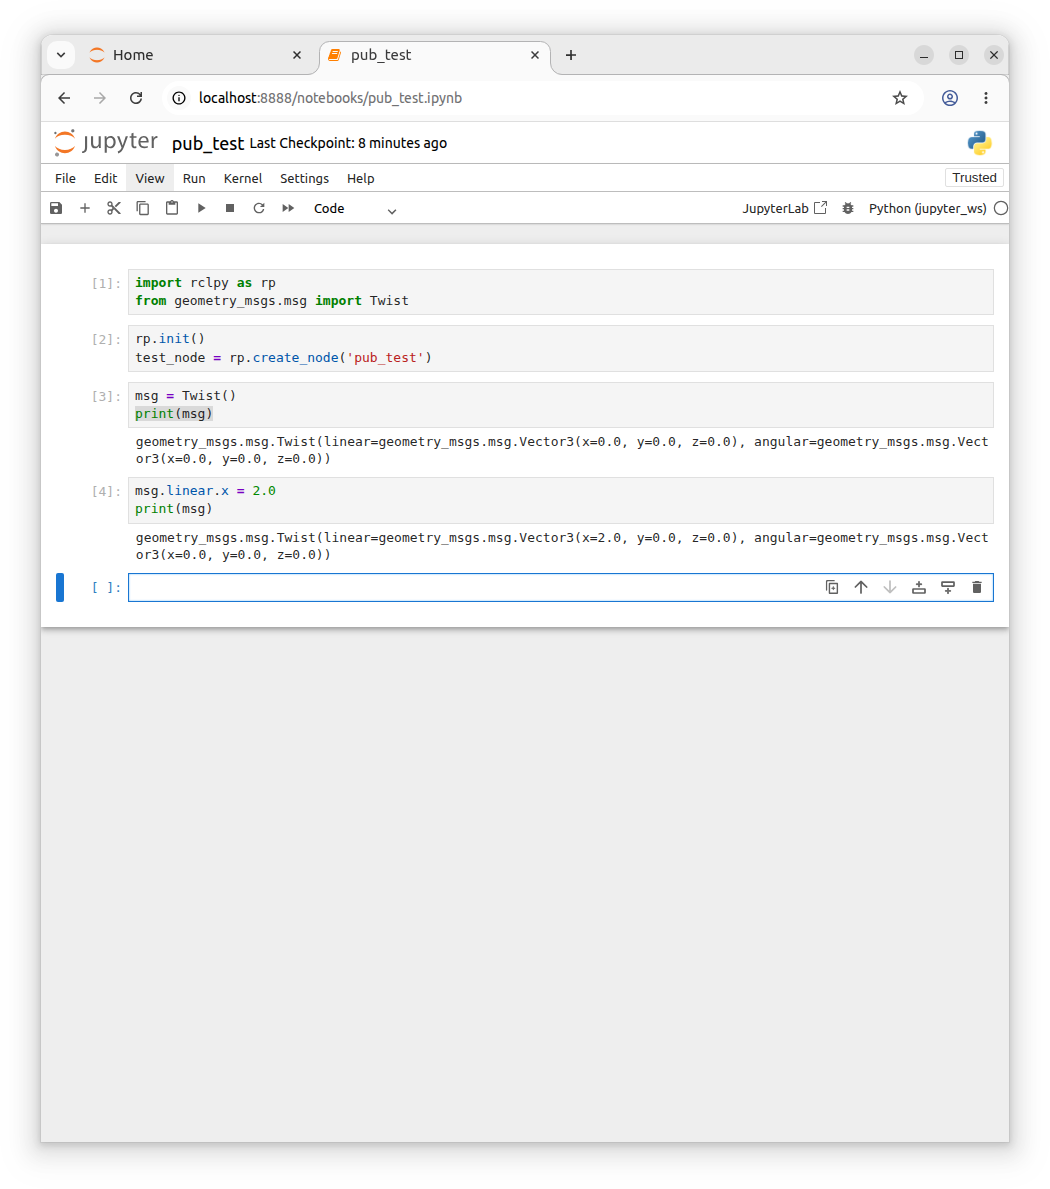Restart kernel and run all cells

pos(288,208)
